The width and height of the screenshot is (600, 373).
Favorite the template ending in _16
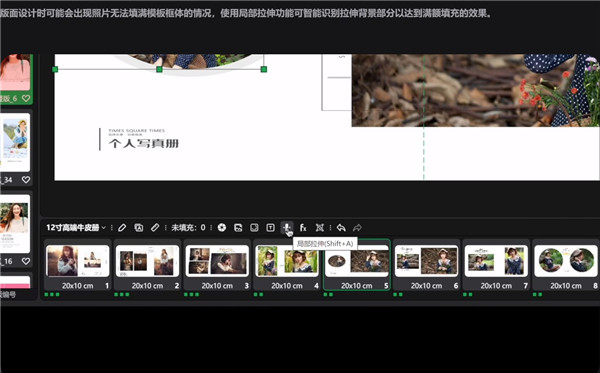tap(26, 261)
